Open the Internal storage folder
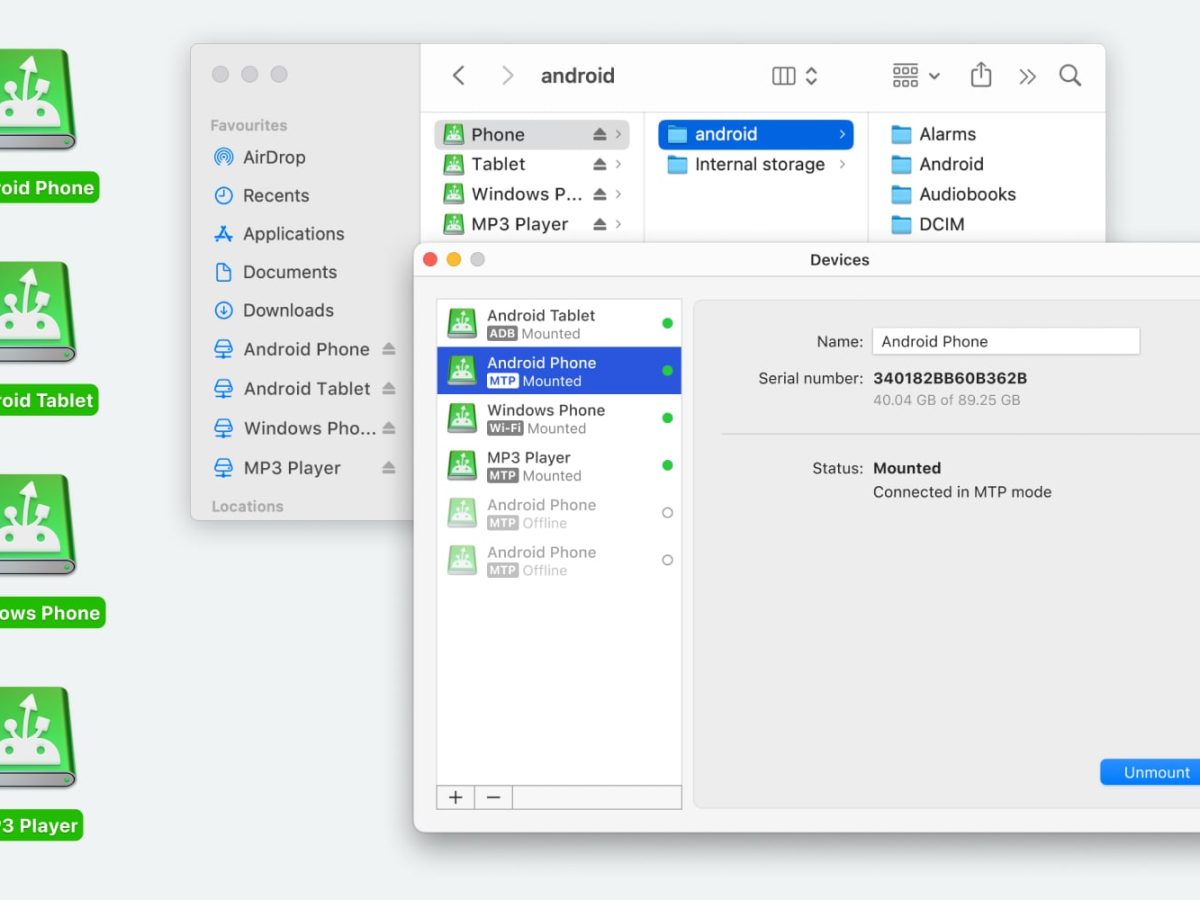Screen dimensions: 1200x900 point(758,164)
